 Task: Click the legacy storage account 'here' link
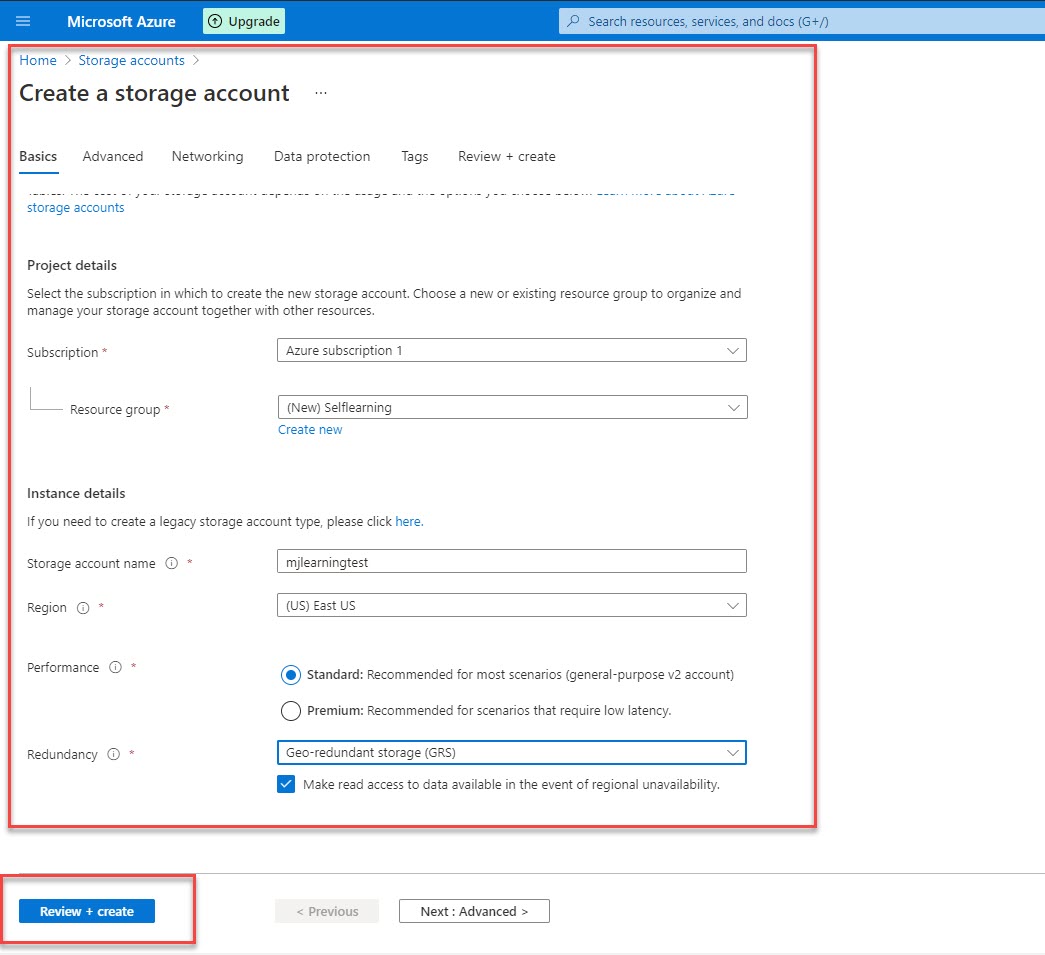[408, 522]
